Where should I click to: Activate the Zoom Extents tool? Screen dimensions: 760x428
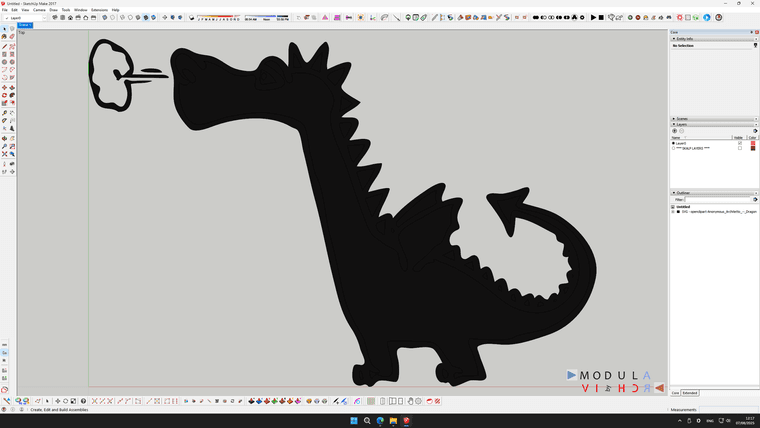point(4,154)
